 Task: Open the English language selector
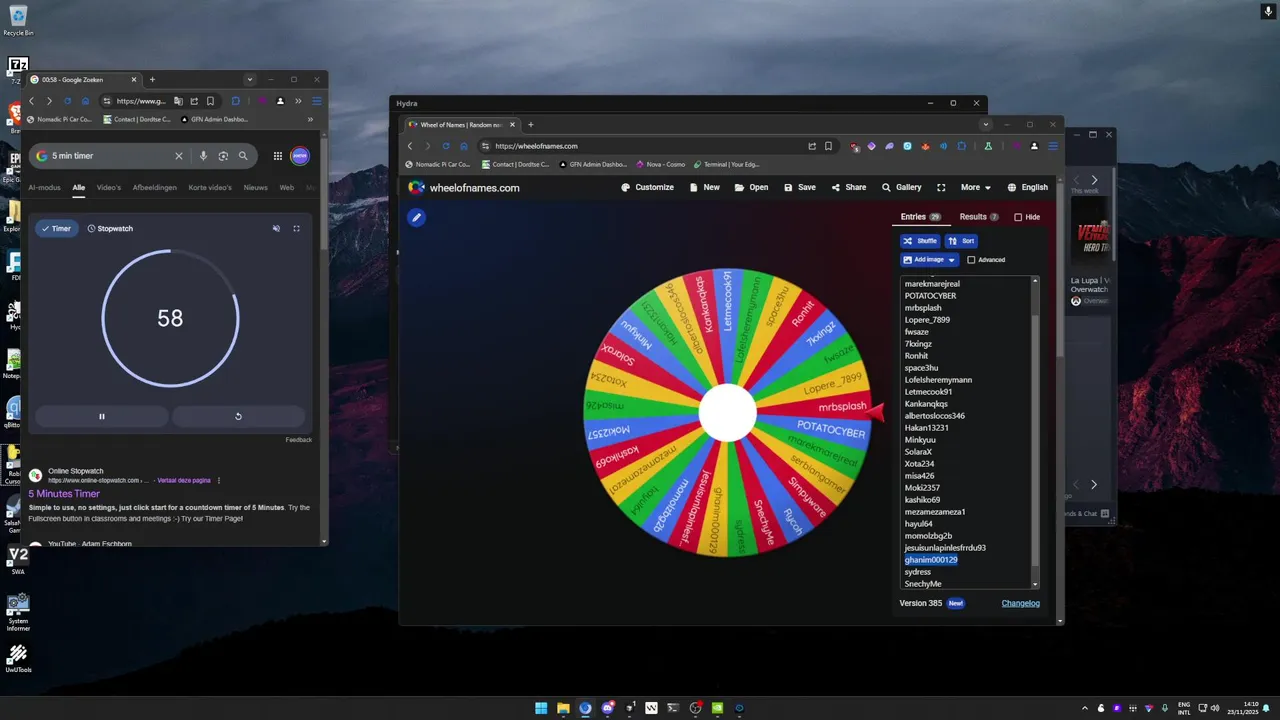[1027, 187]
